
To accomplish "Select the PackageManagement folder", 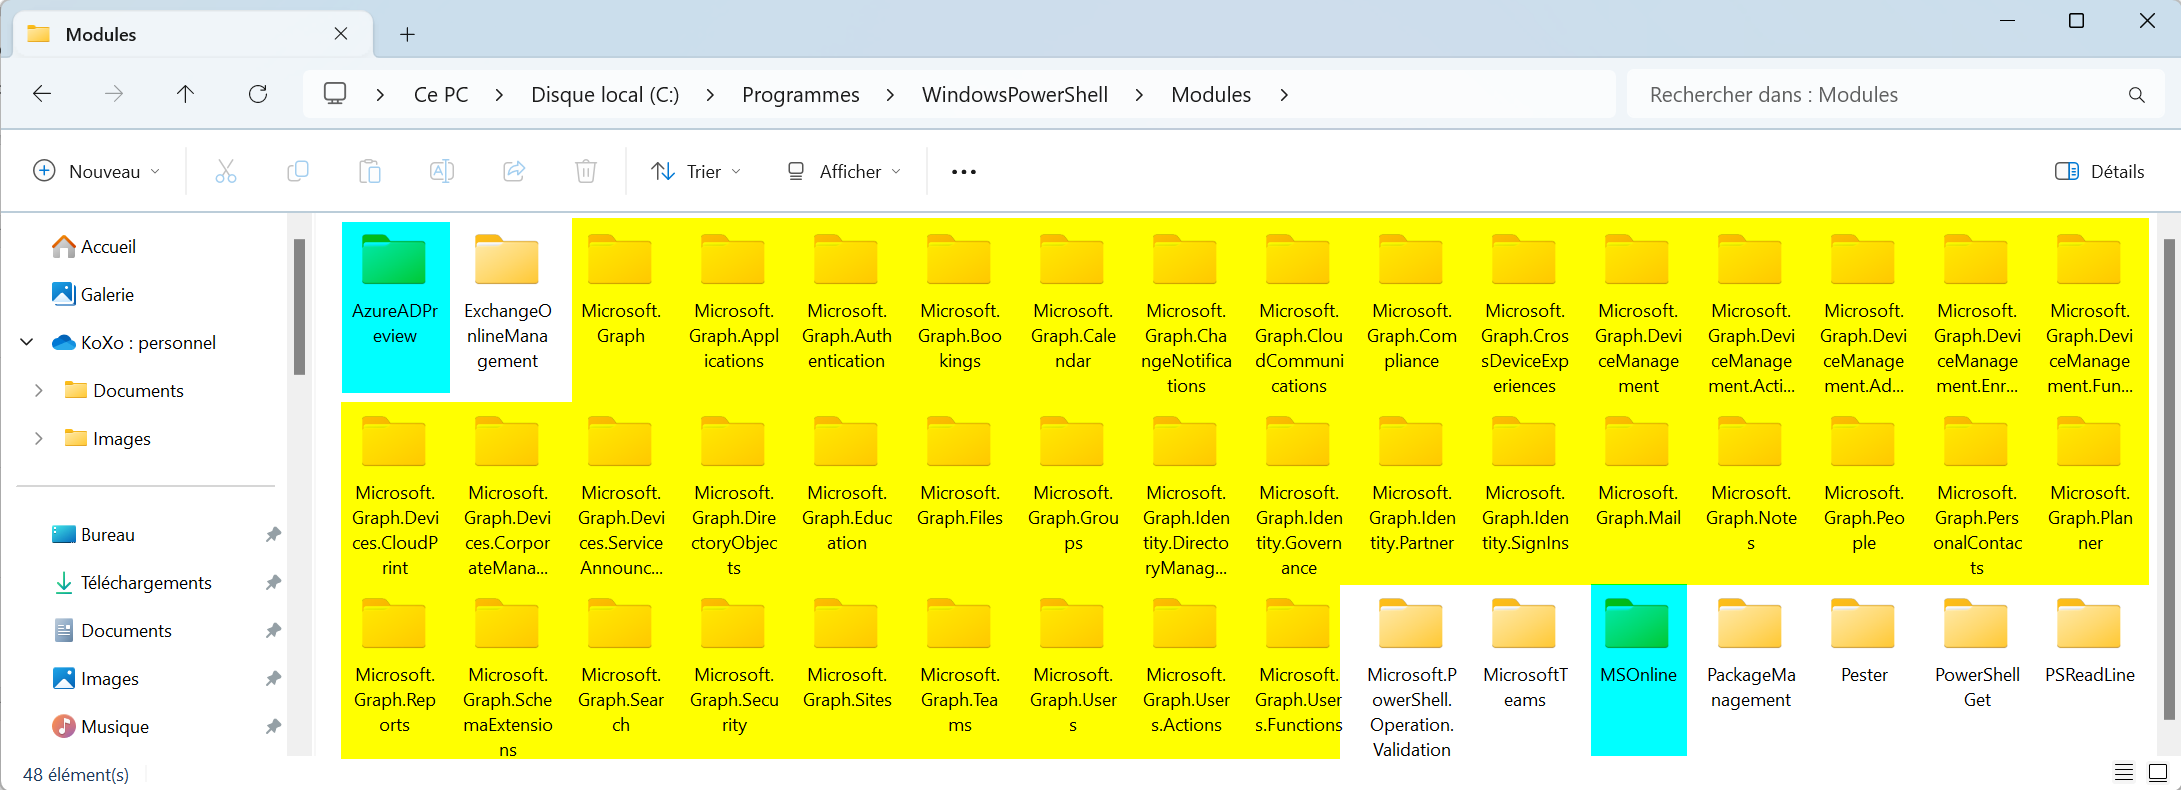I will [1751, 655].
